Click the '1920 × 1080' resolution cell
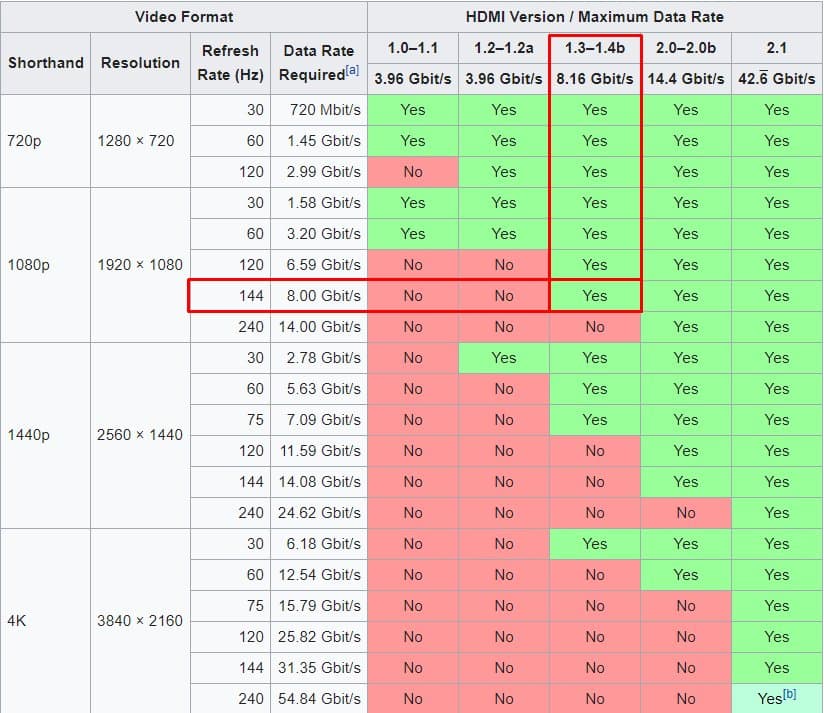 click(140, 265)
